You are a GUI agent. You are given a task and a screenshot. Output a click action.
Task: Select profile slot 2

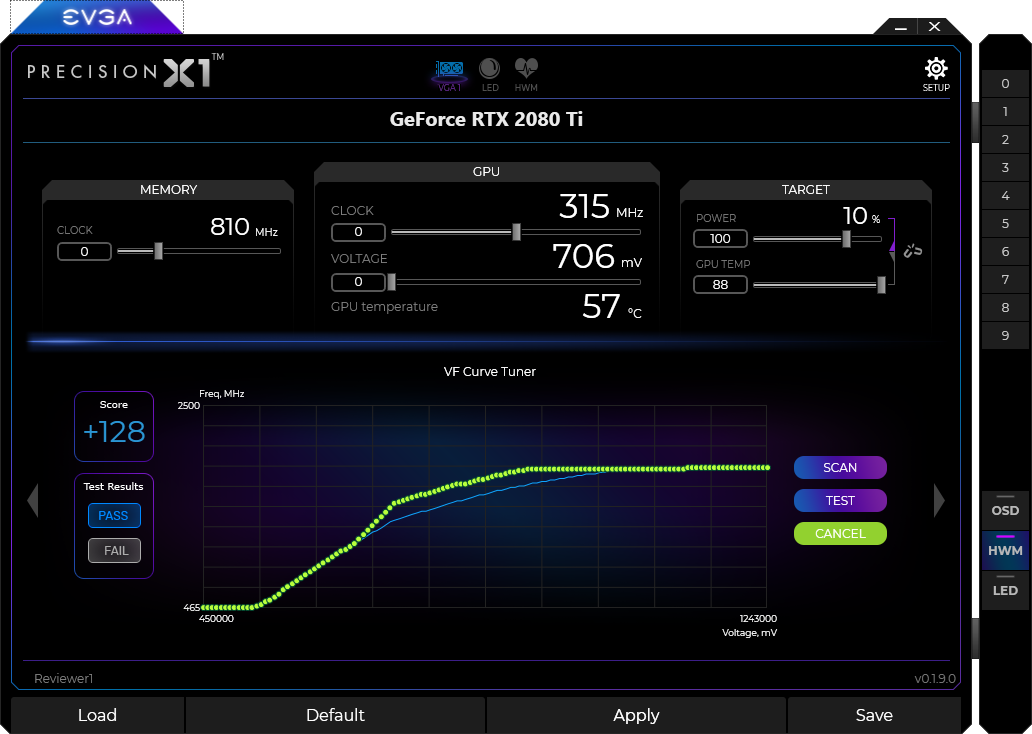click(1005, 140)
